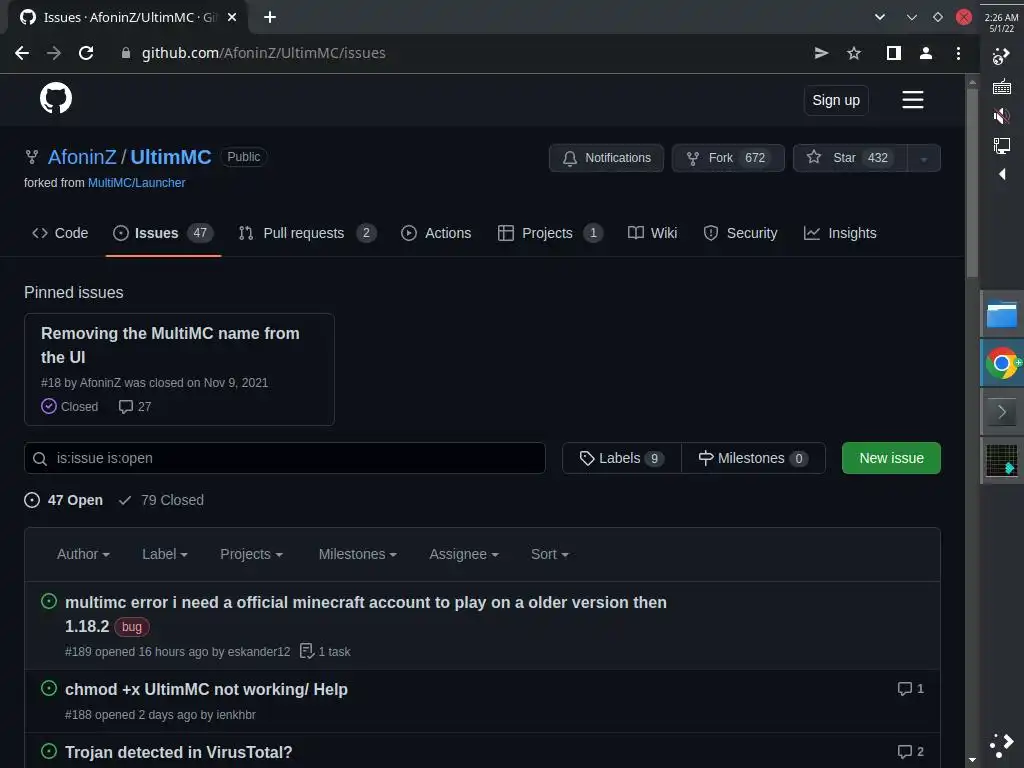Screen dimensions: 1024x768
Task: Show the 79 Closed issues
Action: tap(161, 500)
